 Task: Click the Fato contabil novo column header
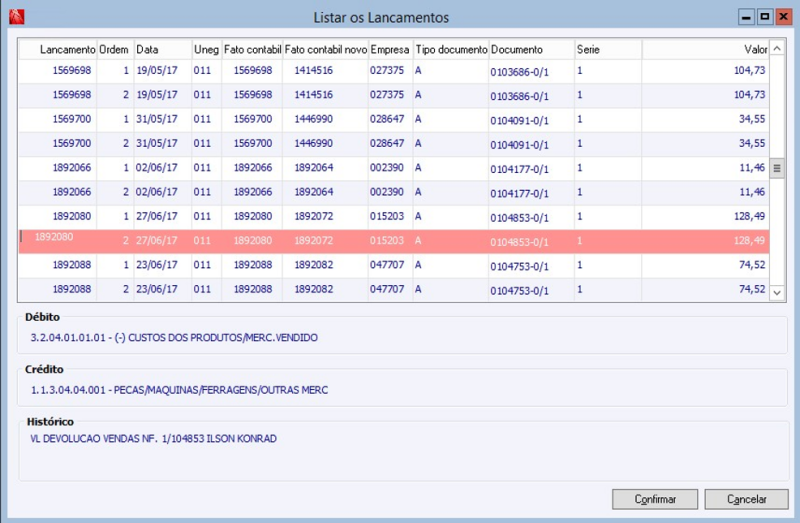(326, 49)
